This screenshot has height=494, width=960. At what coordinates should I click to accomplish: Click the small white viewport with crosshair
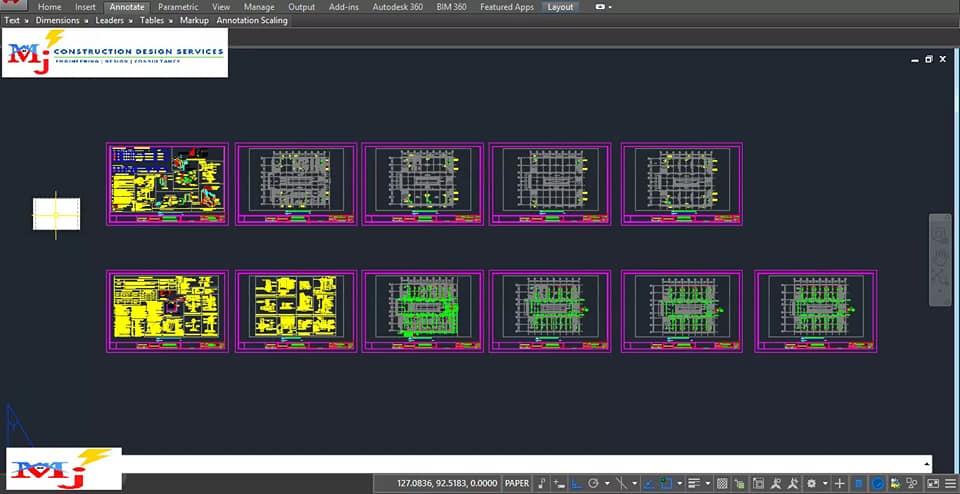56,214
